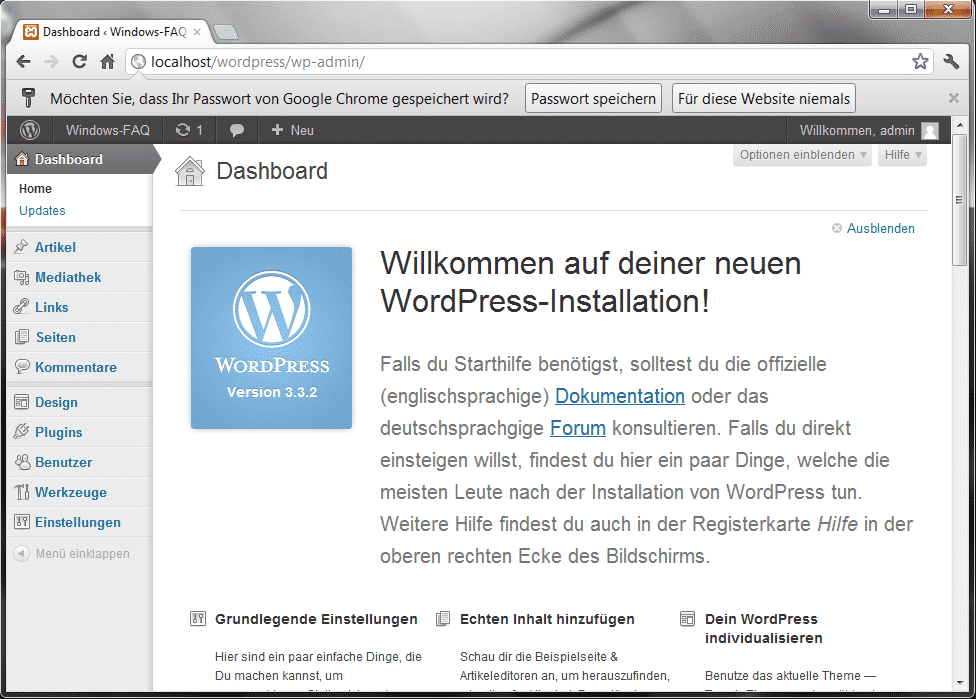Click the Links chain icon
This screenshot has height=699, width=976.
[x=21, y=307]
